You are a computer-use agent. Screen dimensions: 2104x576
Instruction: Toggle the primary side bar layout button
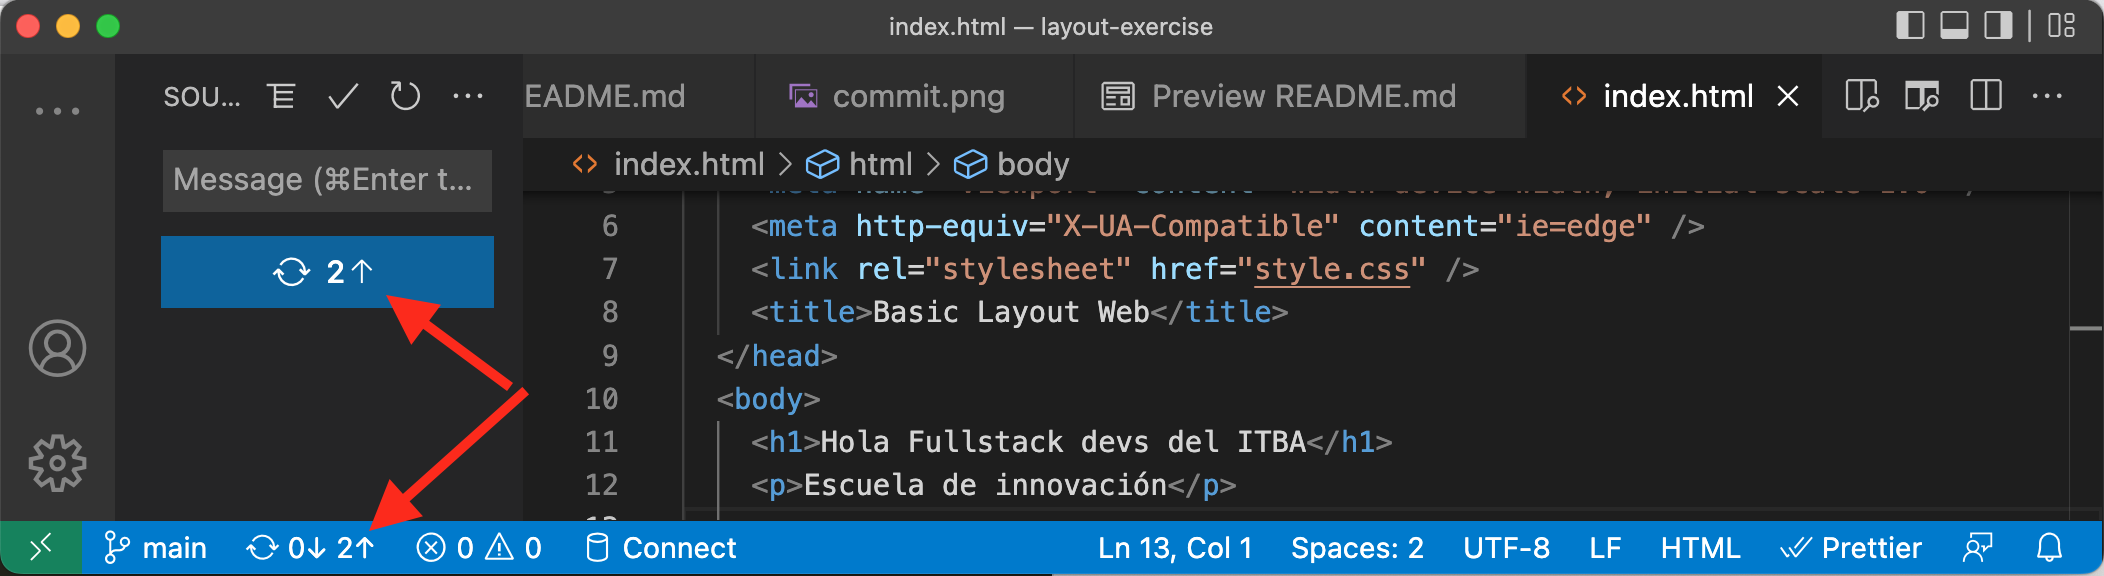(1910, 25)
